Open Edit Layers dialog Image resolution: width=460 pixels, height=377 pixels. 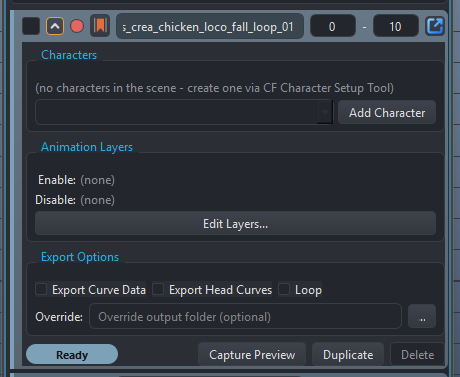point(235,223)
